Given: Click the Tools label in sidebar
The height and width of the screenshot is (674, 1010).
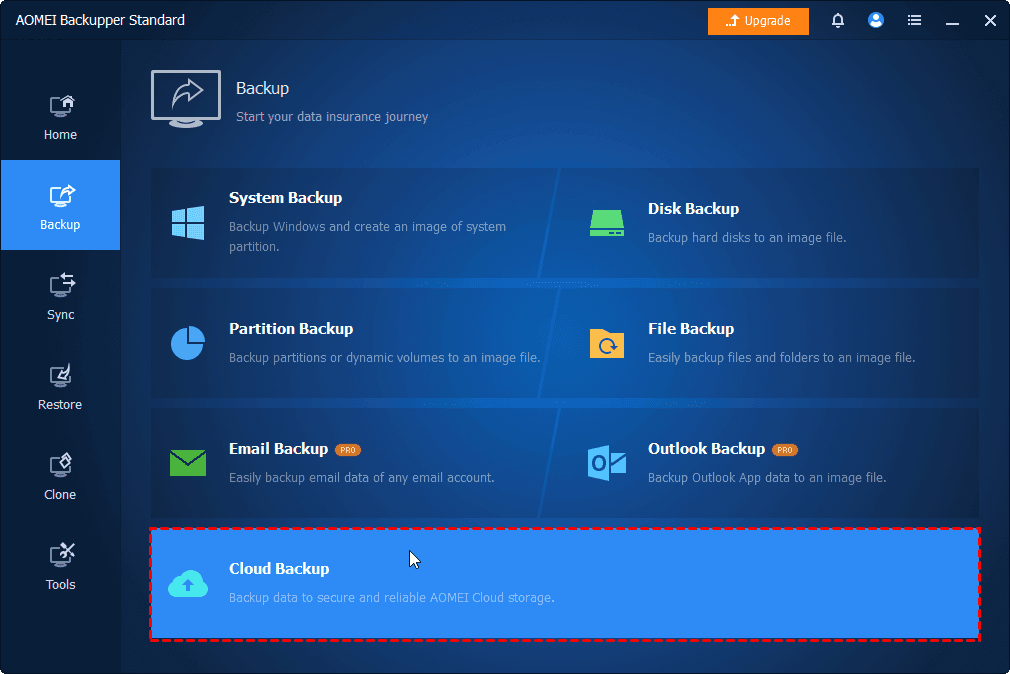Looking at the screenshot, I should pyautogui.click(x=61, y=584).
